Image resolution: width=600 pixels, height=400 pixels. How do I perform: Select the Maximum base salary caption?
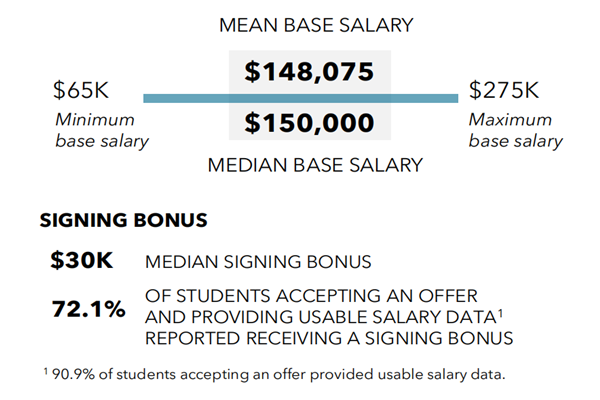coord(515,130)
